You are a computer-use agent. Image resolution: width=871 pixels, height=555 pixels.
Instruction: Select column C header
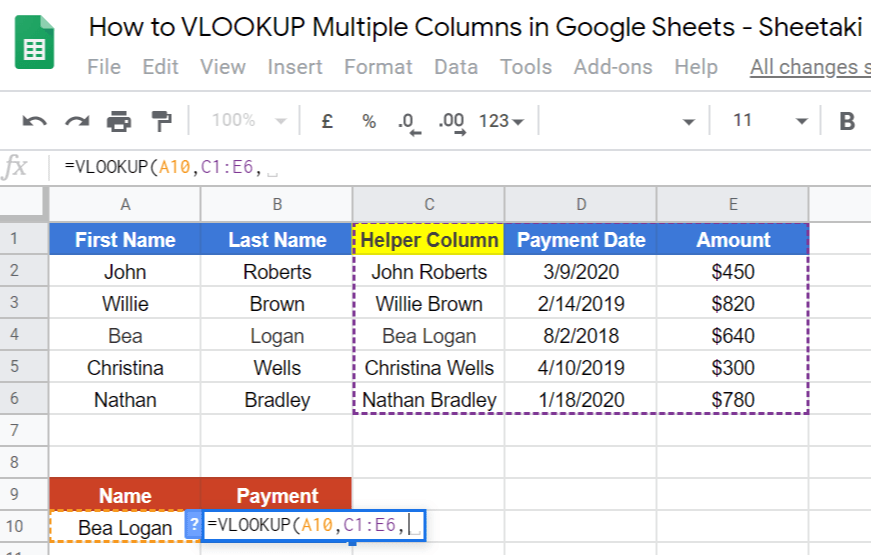(x=429, y=204)
